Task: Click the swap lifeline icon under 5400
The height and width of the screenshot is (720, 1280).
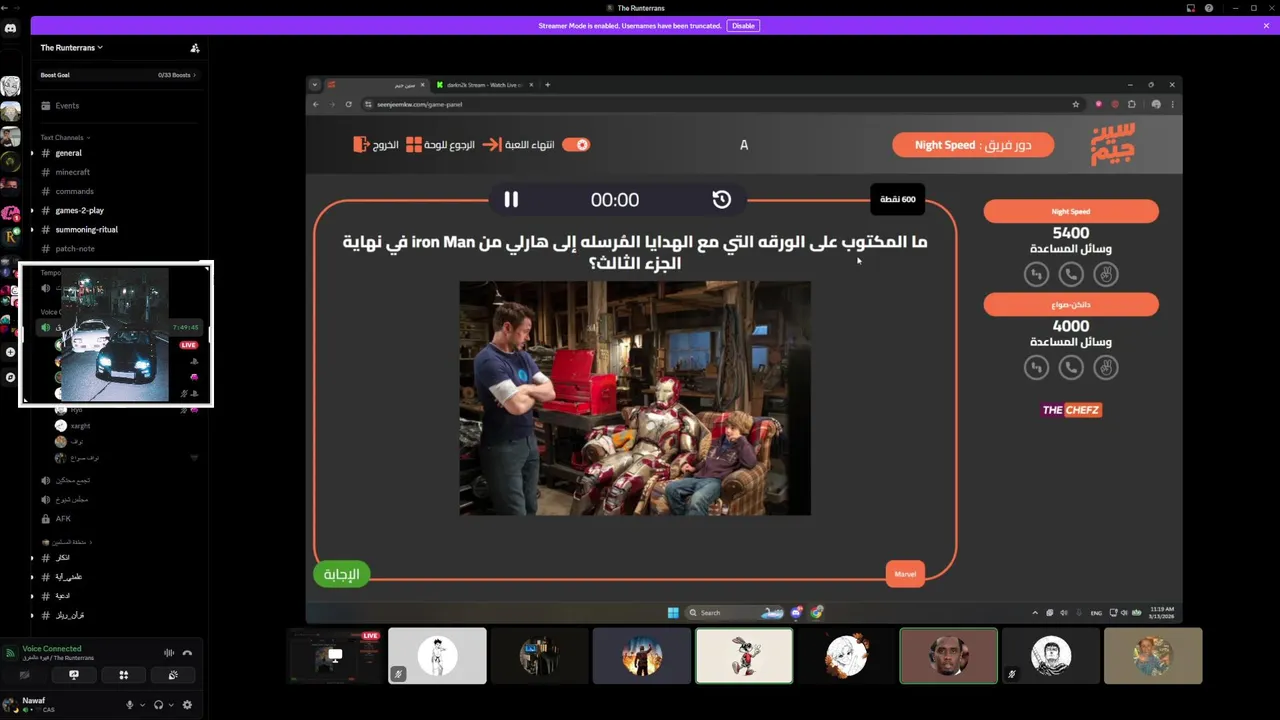Action: coord(1037,273)
